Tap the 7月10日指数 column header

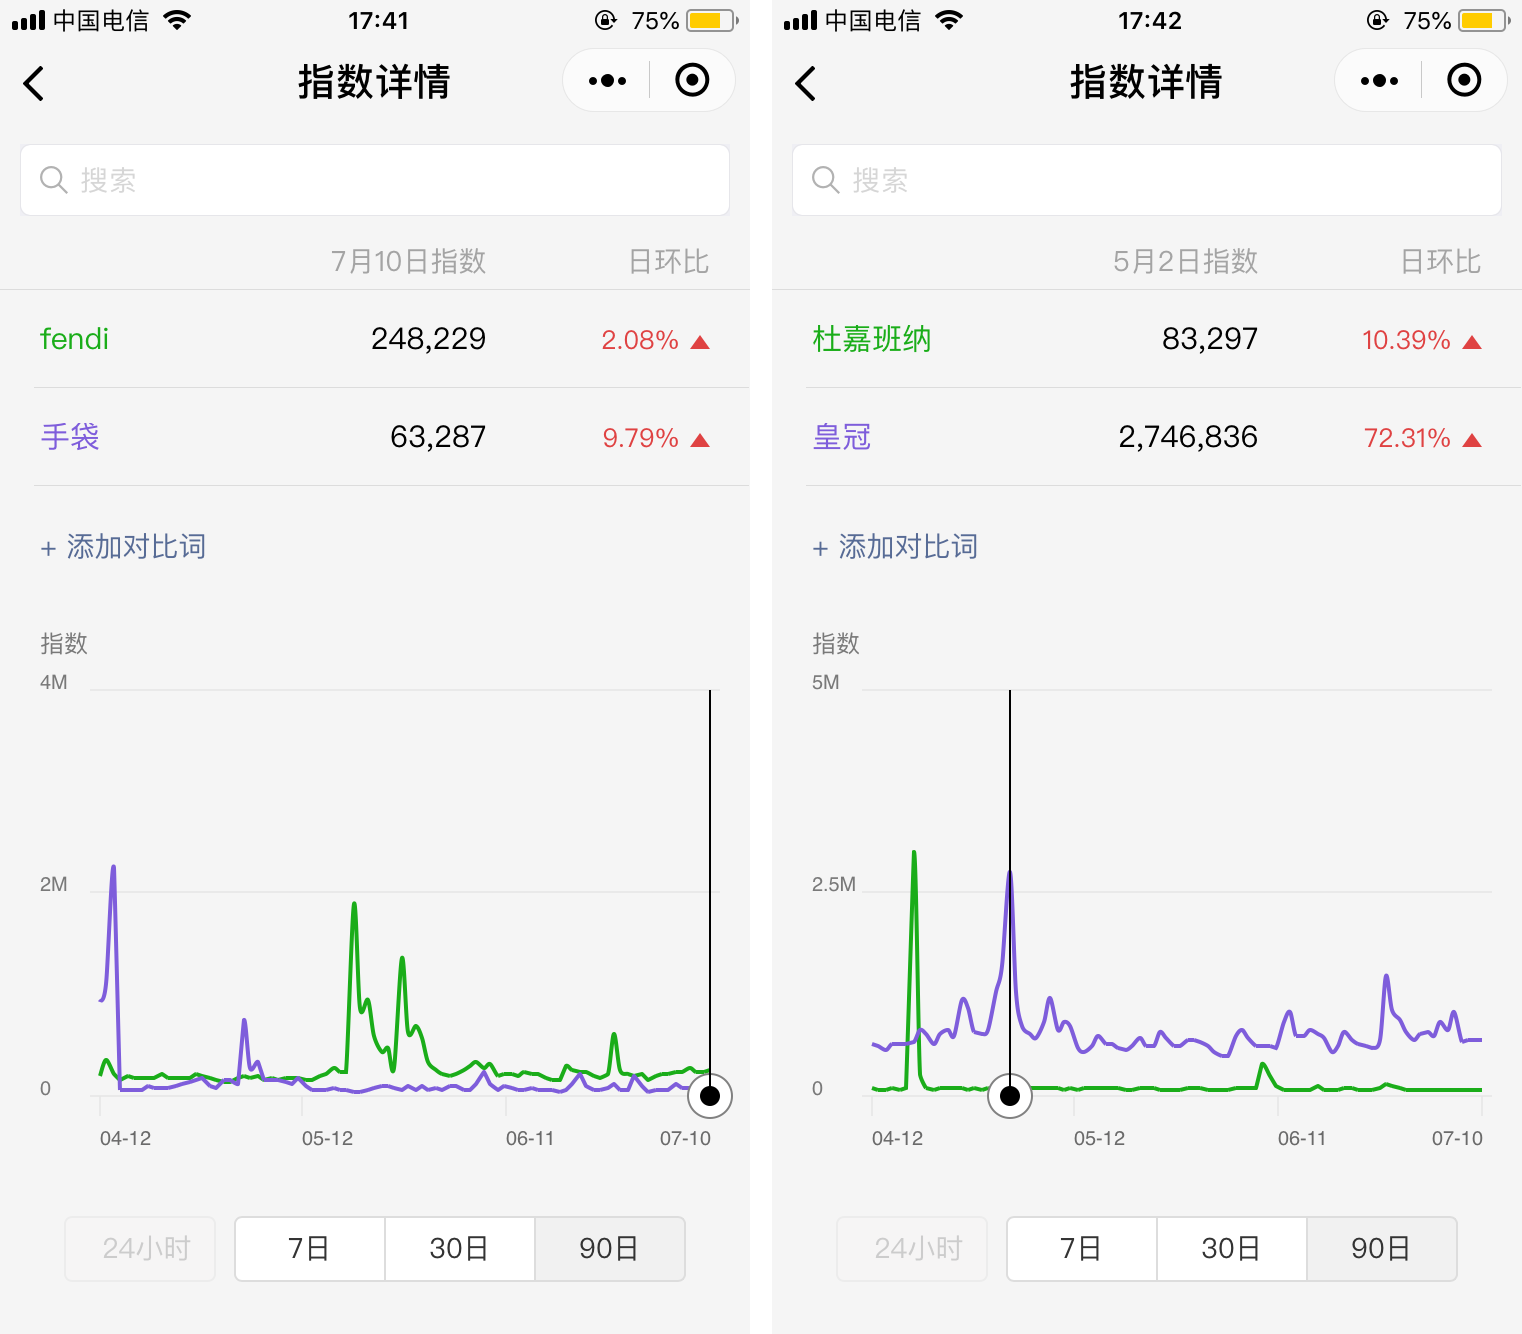pyautogui.click(x=408, y=261)
